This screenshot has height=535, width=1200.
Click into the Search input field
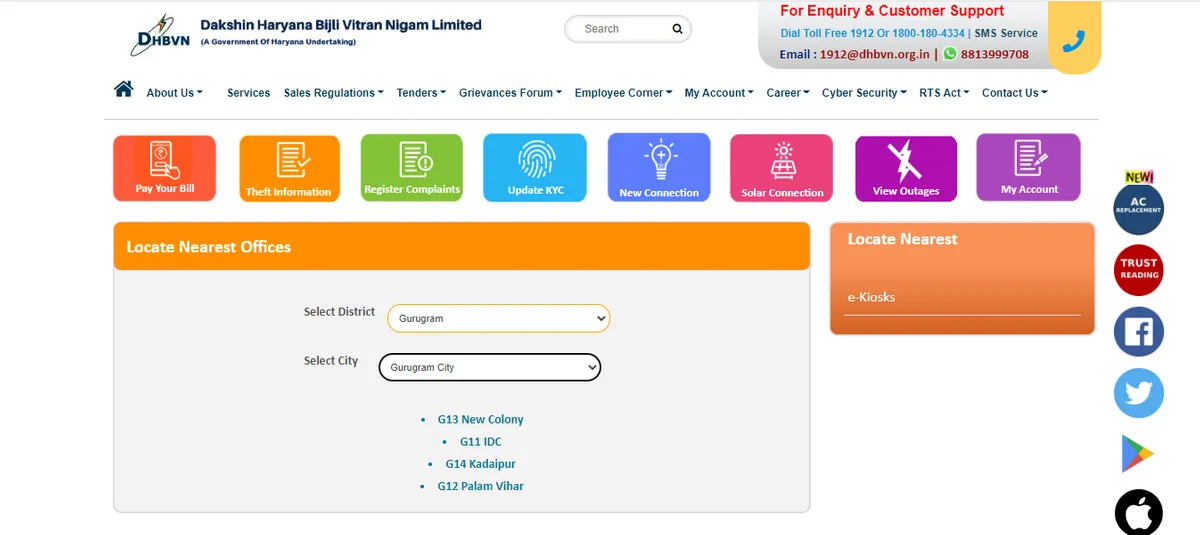(x=622, y=29)
